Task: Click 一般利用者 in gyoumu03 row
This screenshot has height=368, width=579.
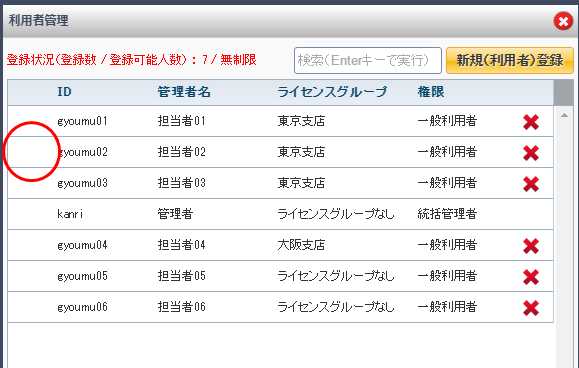Action: (x=447, y=183)
